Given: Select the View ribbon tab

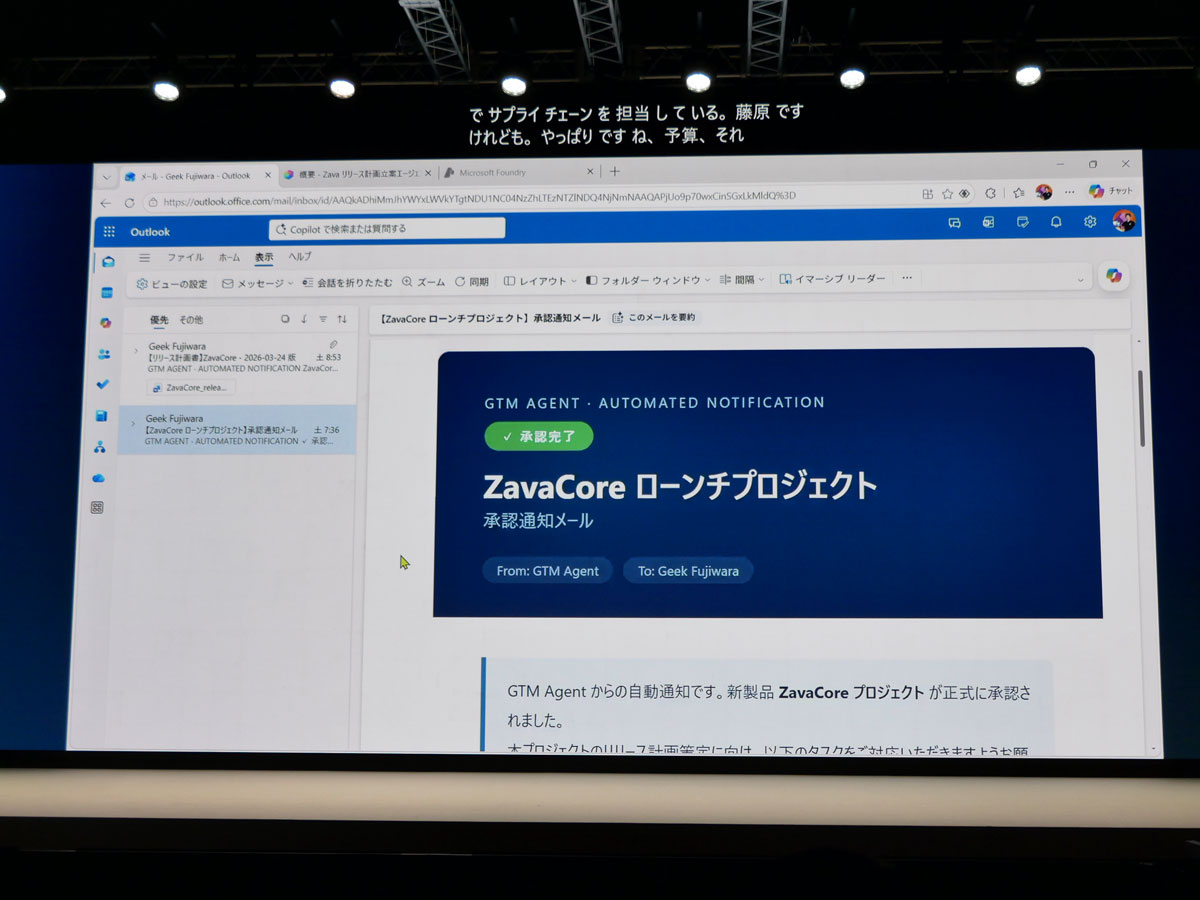Looking at the screenshot, I should pos(264,257).
